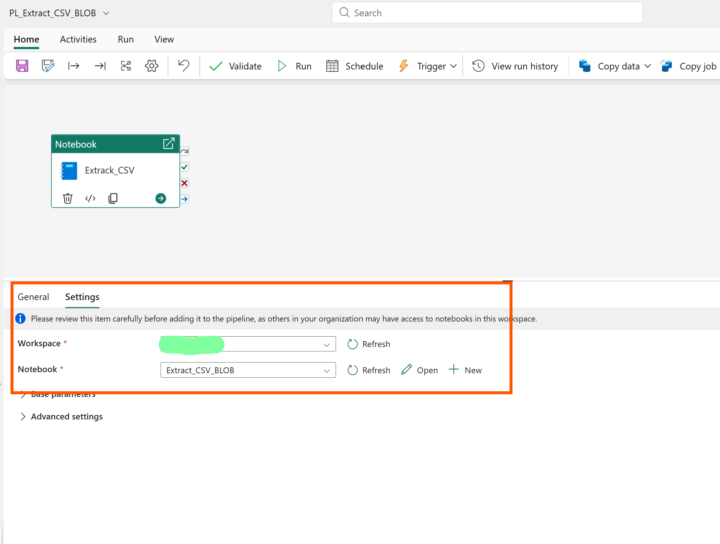Image resolution: width=720 pixels, height=544 pixels.
Task: Refresh the Notebook list
Action: click(x=369, y=370)
